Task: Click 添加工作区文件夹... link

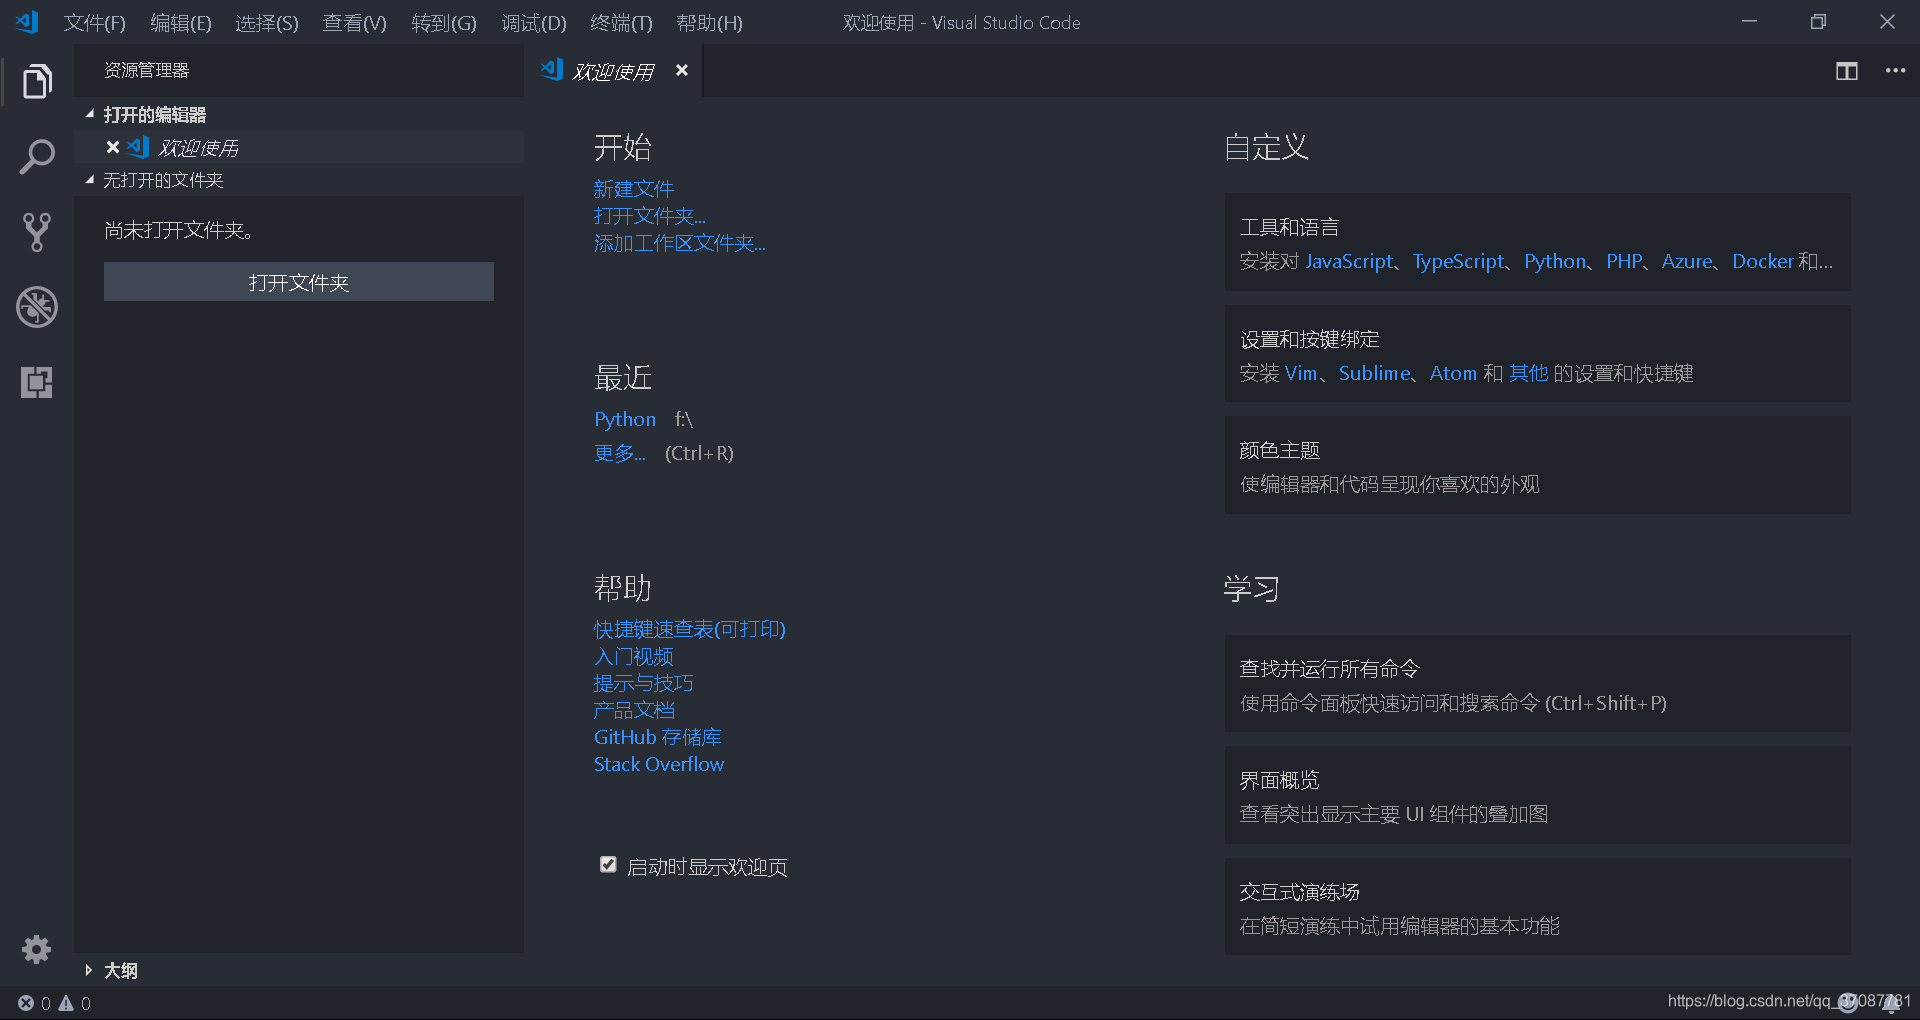Action: click(680, 243)
